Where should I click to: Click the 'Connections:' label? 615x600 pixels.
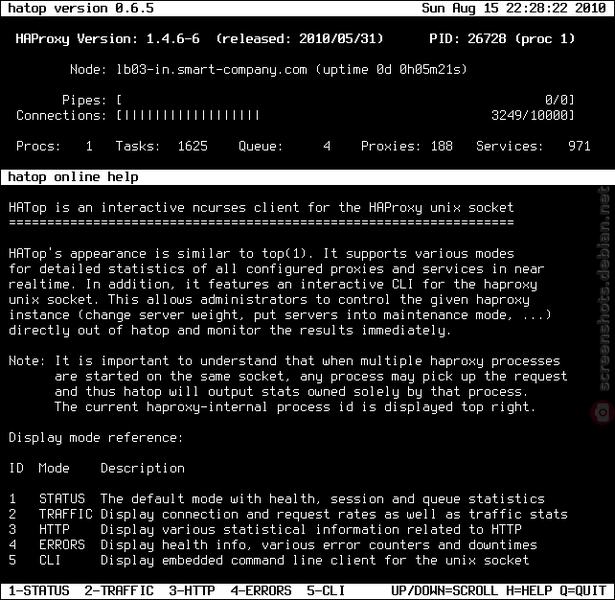click(x=61, y=115)
